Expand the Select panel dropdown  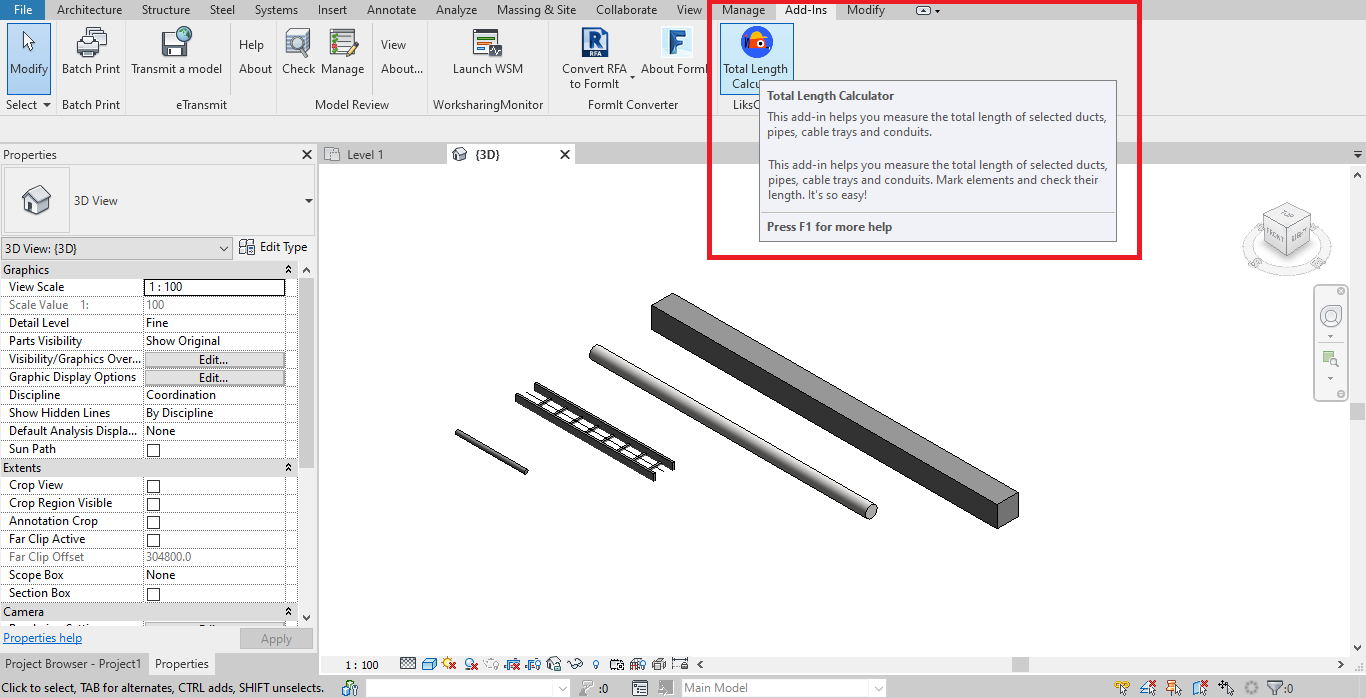pos(28,105)
